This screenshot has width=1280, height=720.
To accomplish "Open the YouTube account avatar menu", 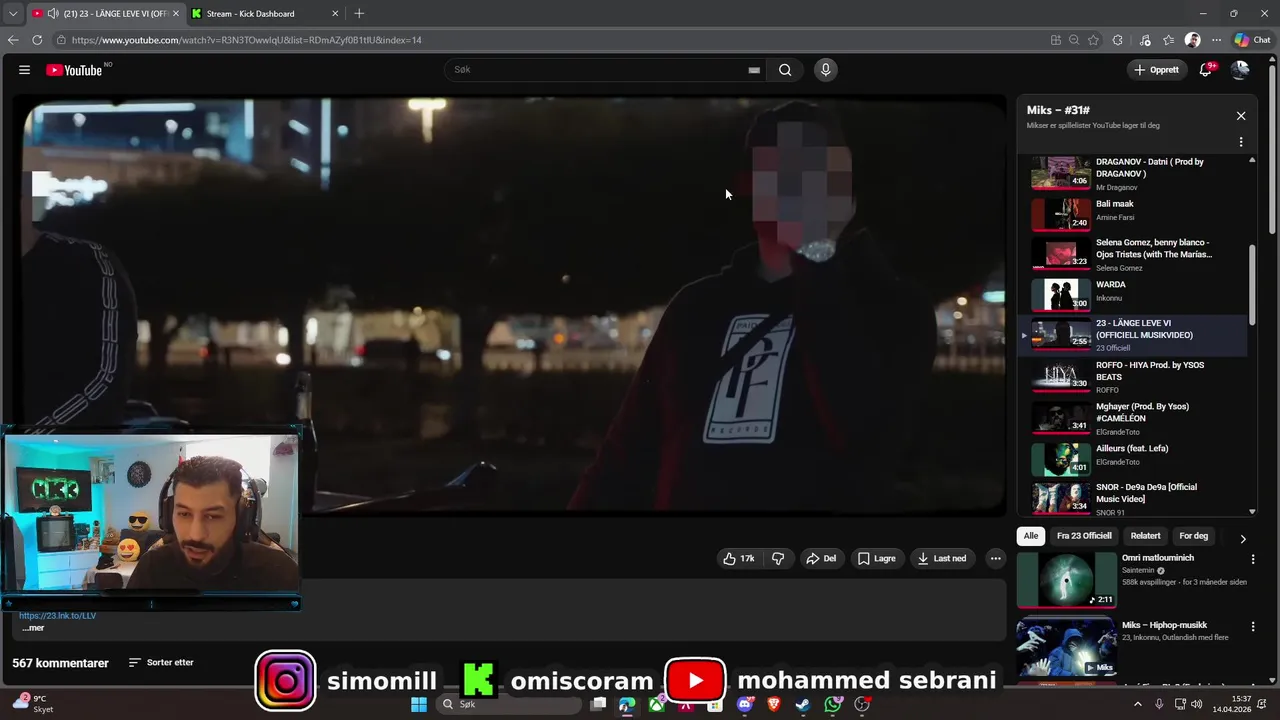I will point(1240,69).
